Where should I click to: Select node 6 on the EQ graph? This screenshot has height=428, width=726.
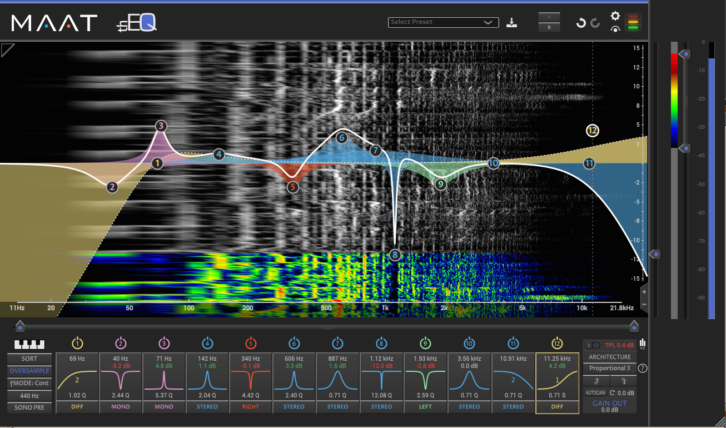pos(341,138)
